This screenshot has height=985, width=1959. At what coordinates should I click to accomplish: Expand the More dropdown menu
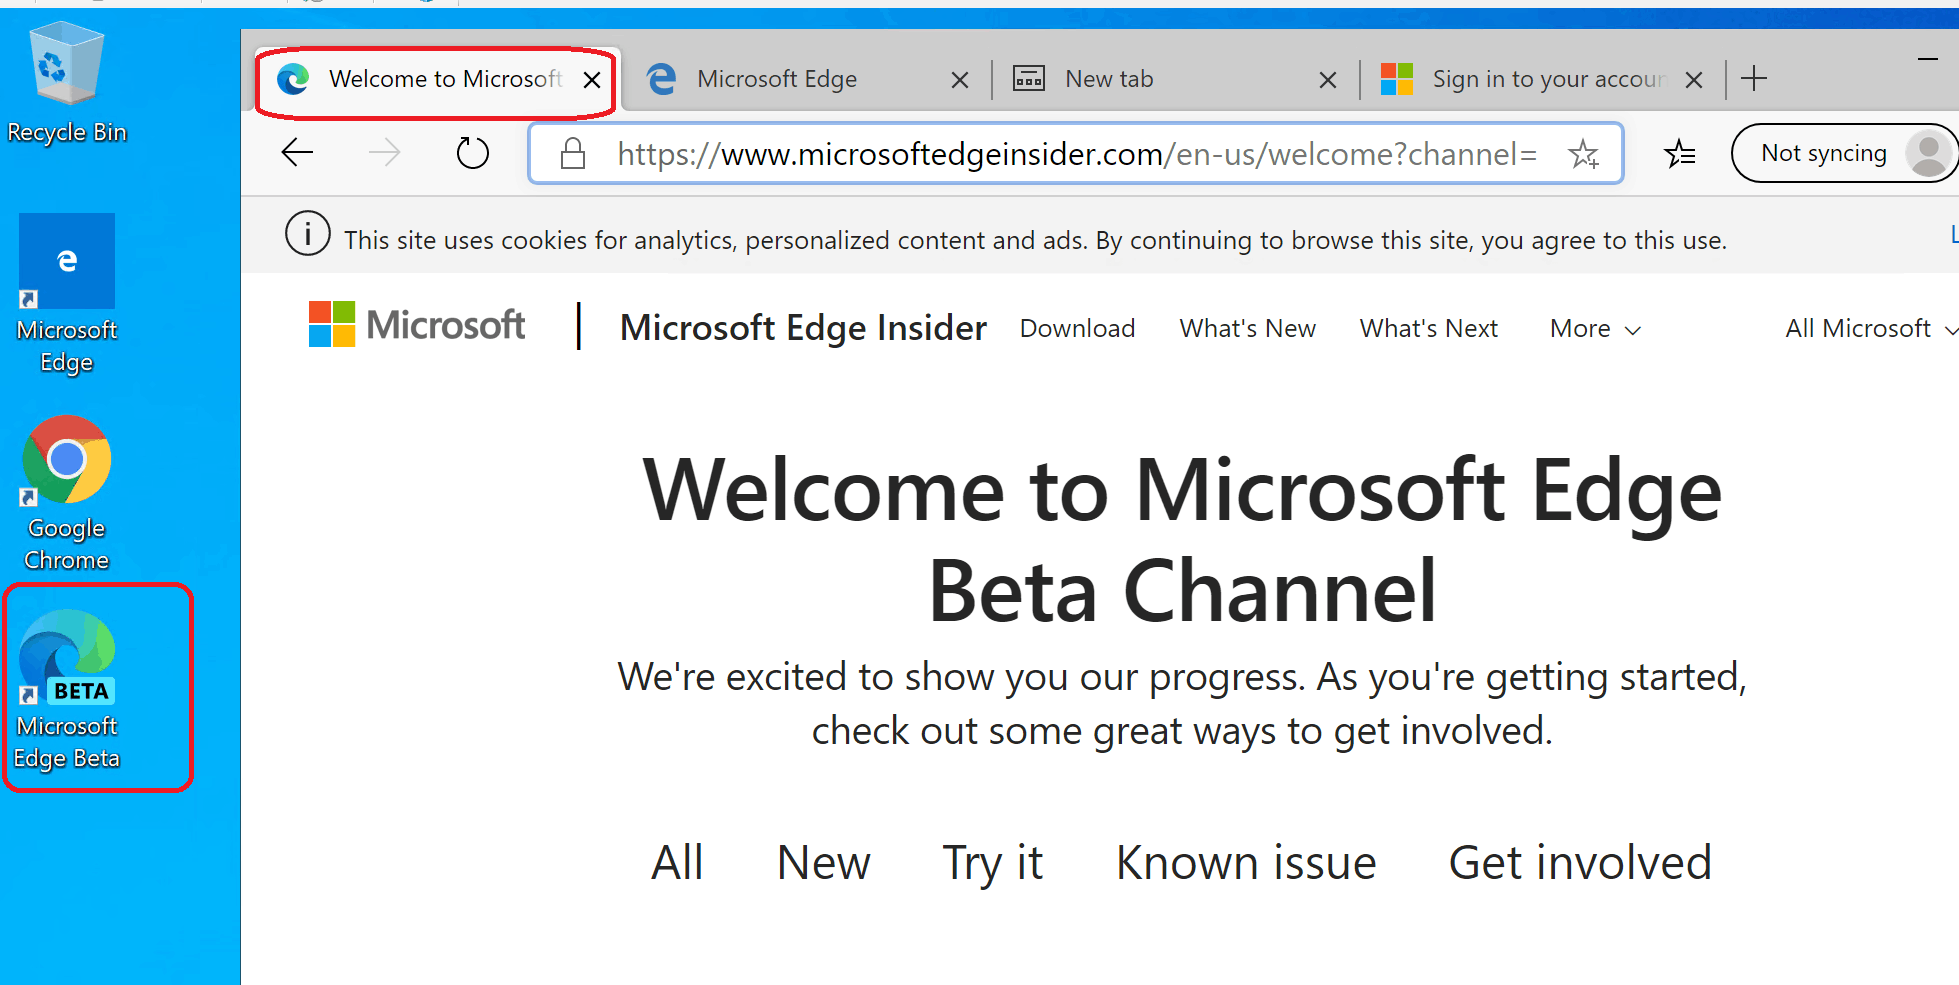click(1595, 328)
